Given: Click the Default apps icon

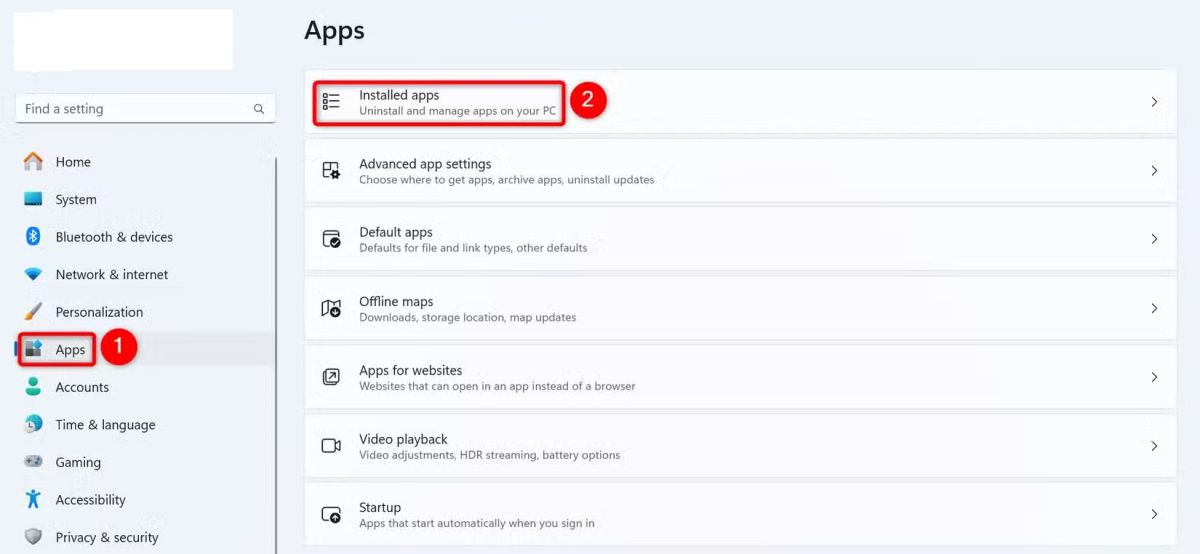Looking at the screenshot, I should tap(331, 239).
